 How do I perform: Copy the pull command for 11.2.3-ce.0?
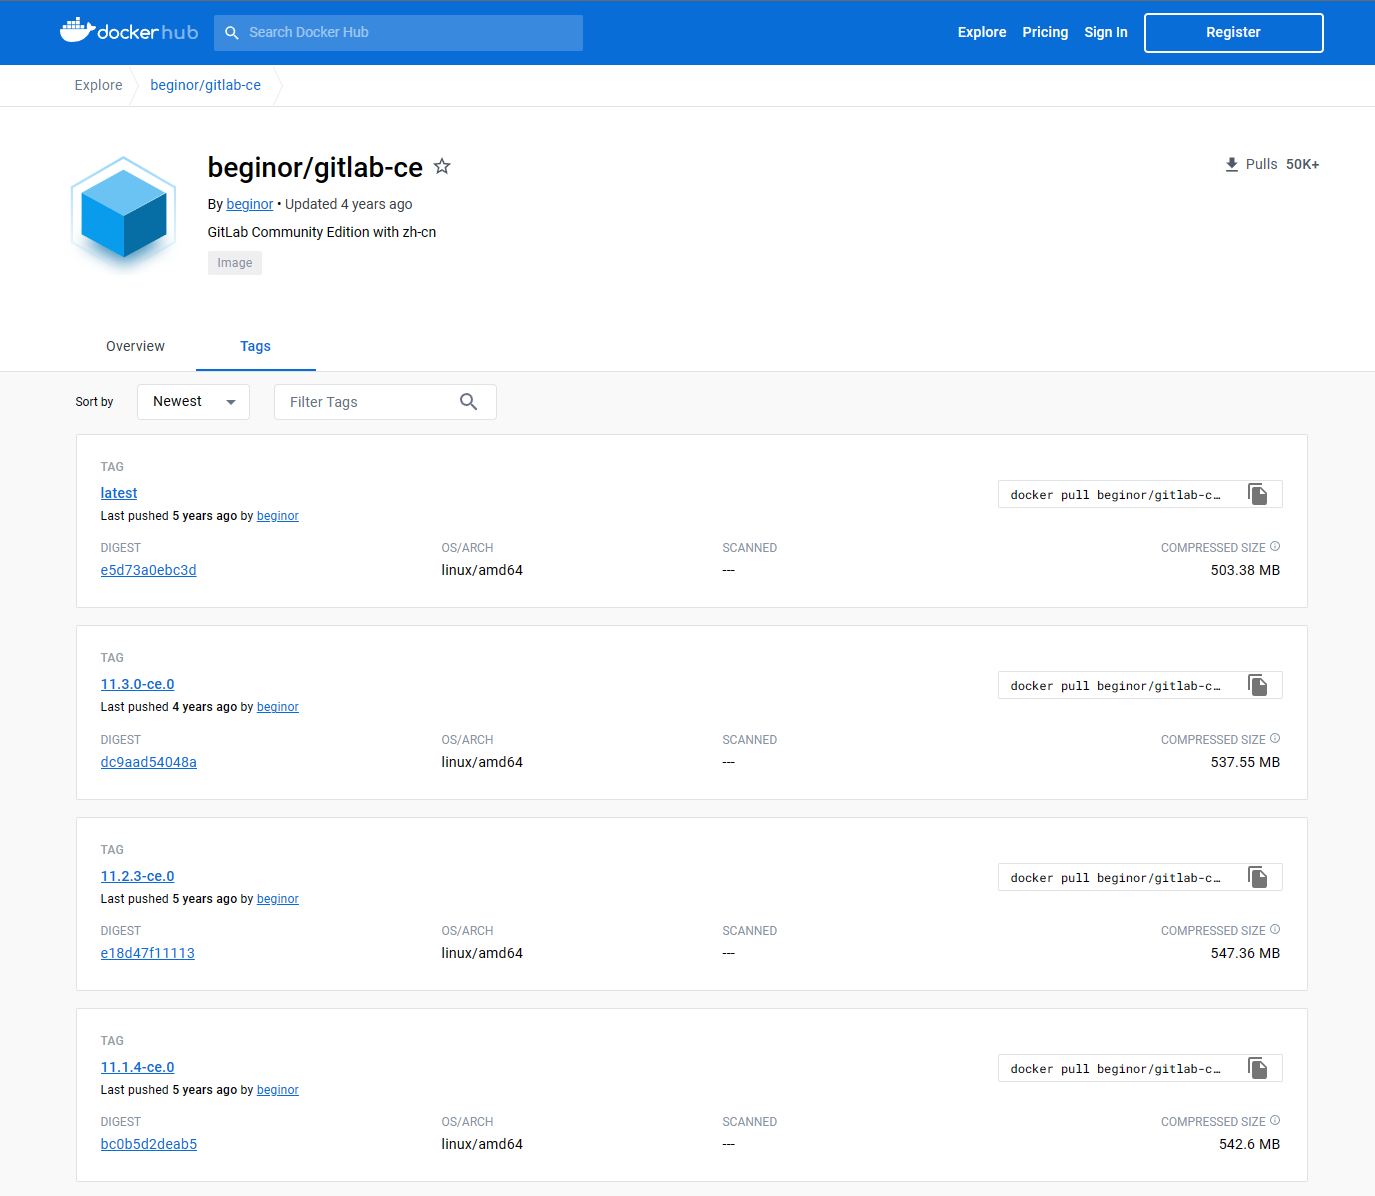click(x=1258, y=877)
